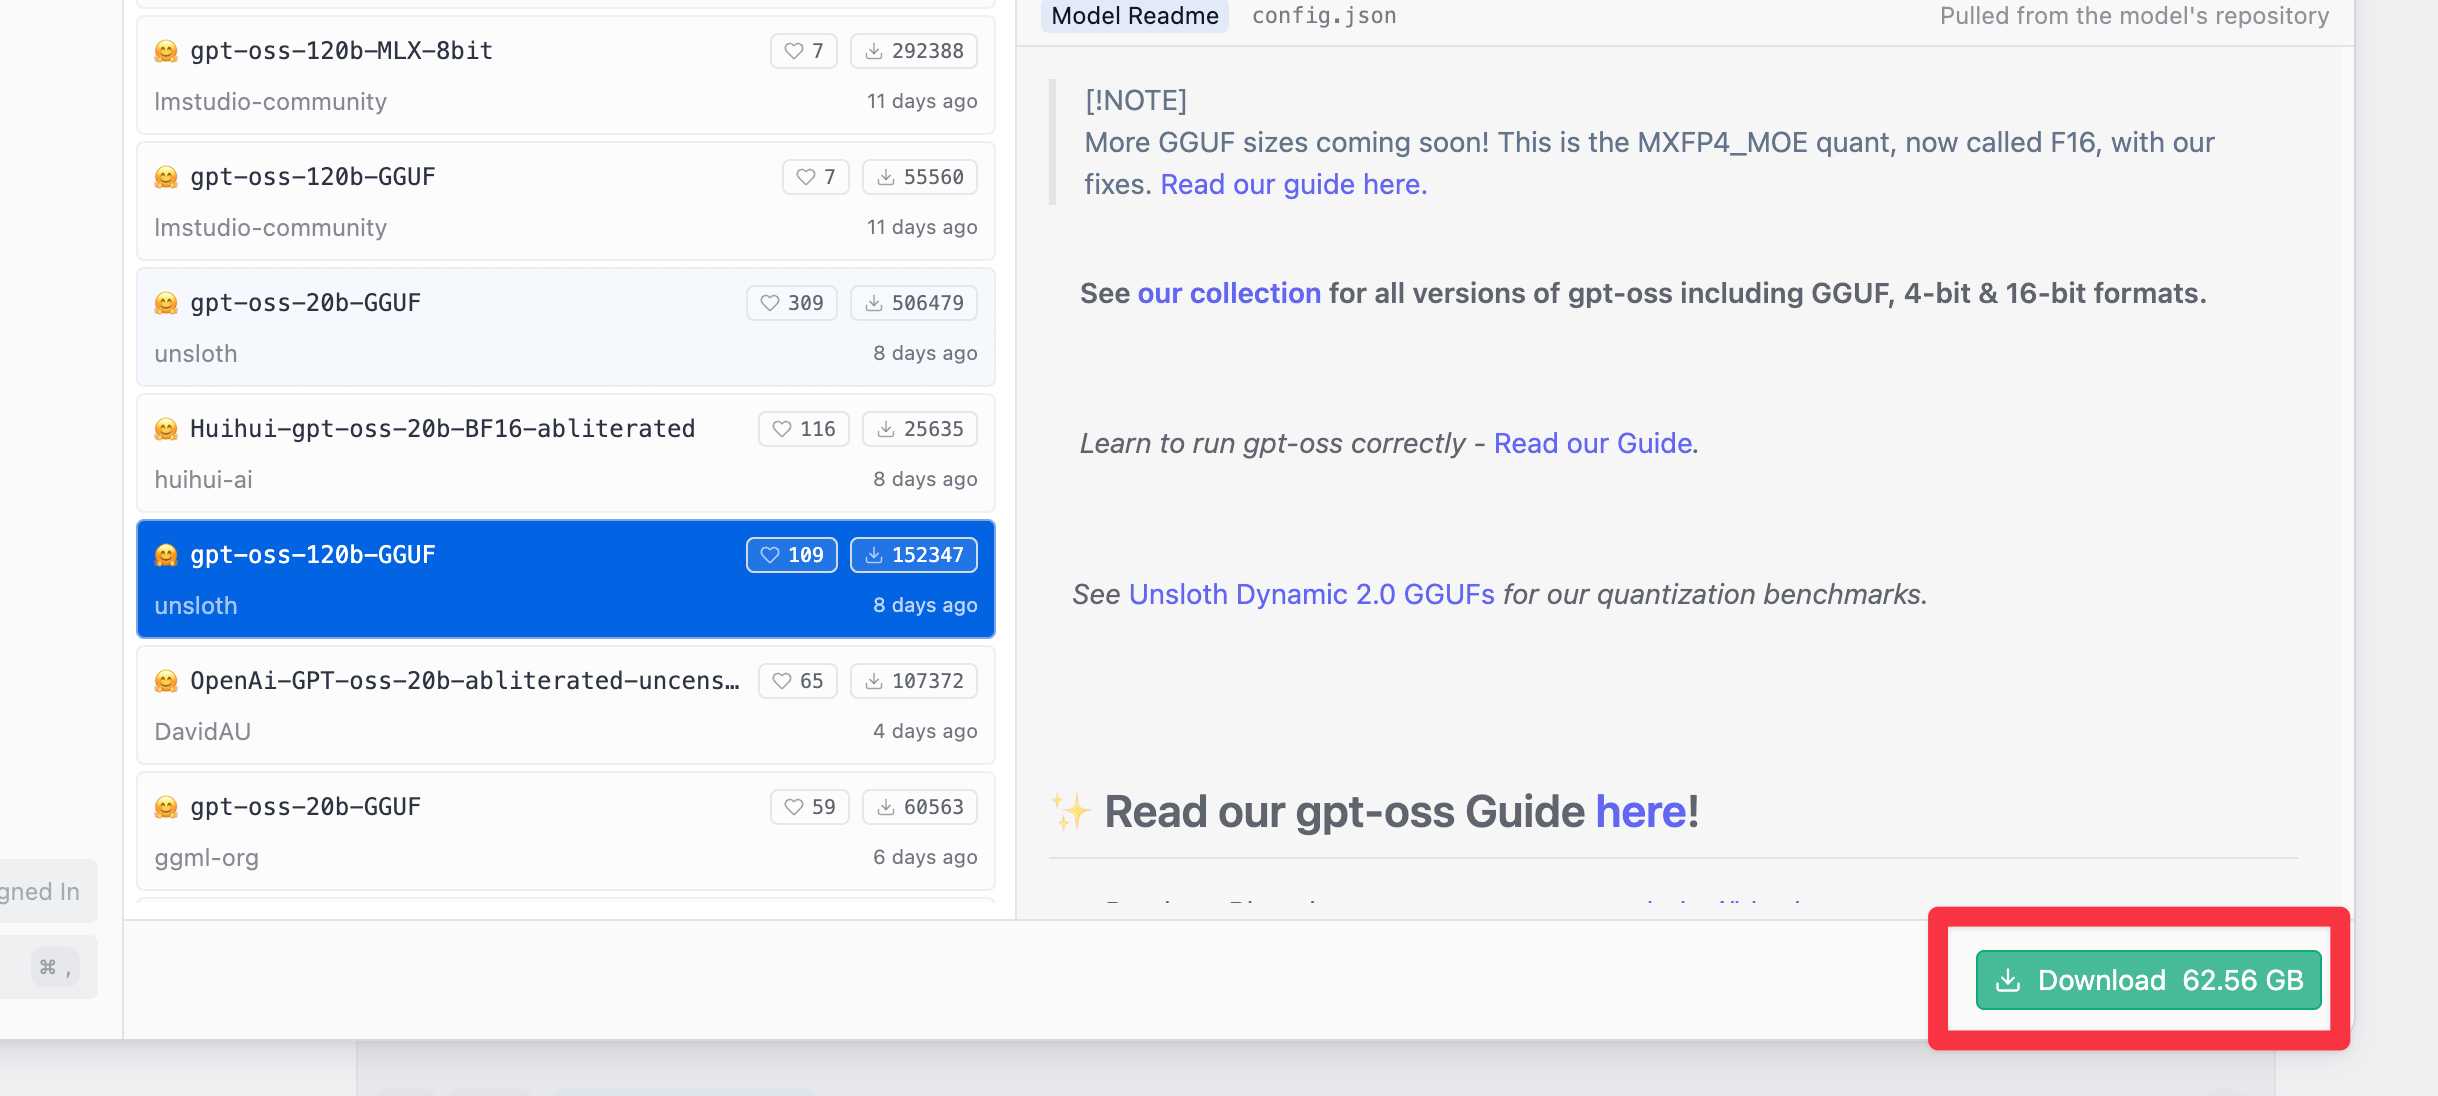Open the "Read our Guide" link

1592,444
